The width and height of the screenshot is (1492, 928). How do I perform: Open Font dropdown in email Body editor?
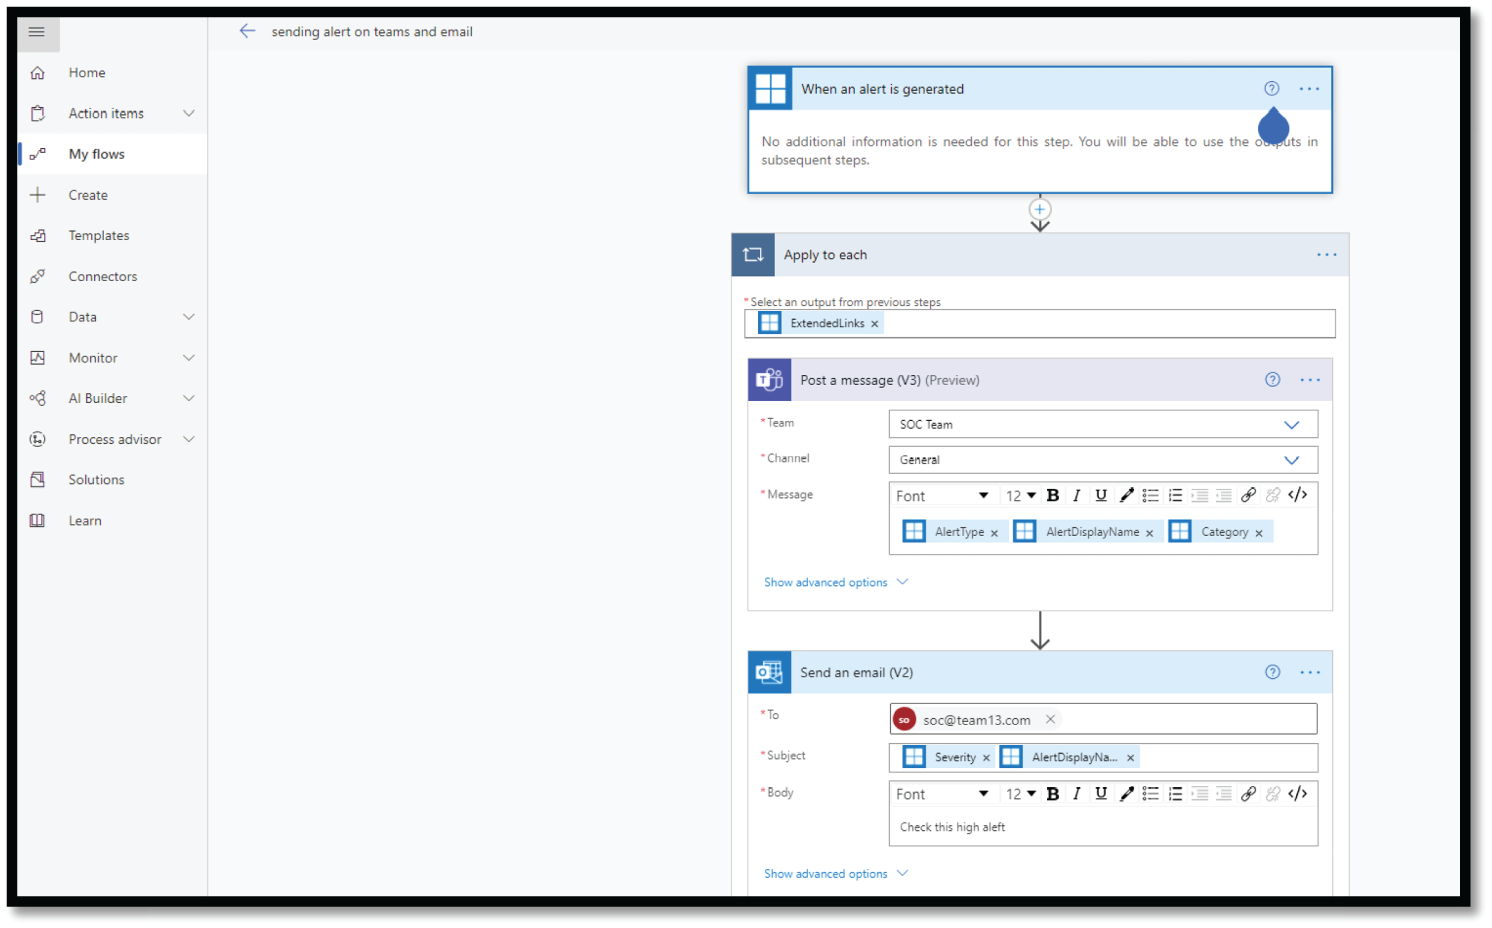pyautogui.click(x=942, y=794)
